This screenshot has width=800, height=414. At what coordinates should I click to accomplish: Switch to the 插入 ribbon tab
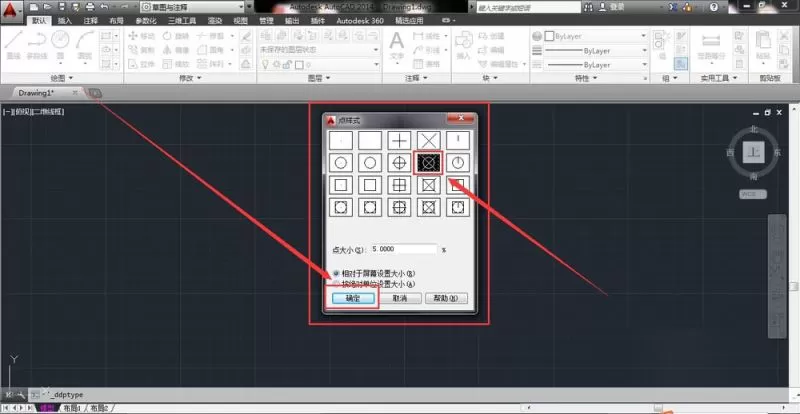click(65, 21)
